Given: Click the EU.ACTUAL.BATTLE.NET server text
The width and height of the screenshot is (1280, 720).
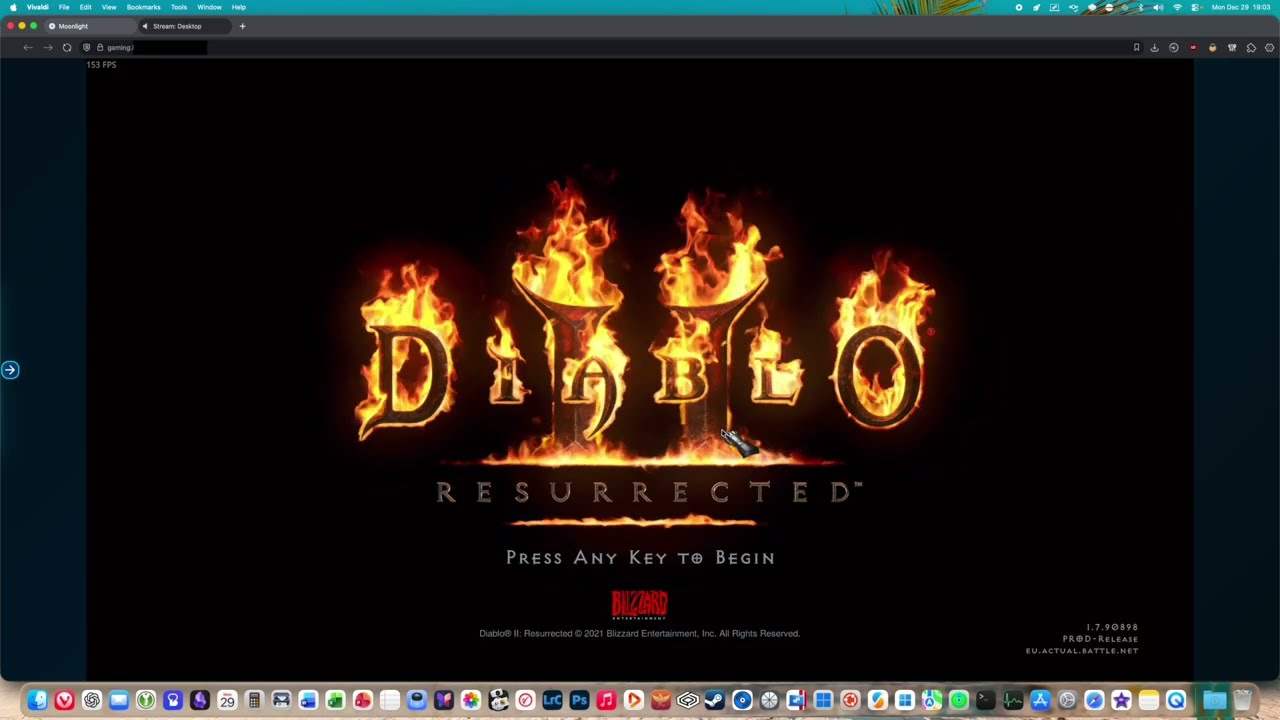Looking at the screenshot, I should (x=1082, y=651).
